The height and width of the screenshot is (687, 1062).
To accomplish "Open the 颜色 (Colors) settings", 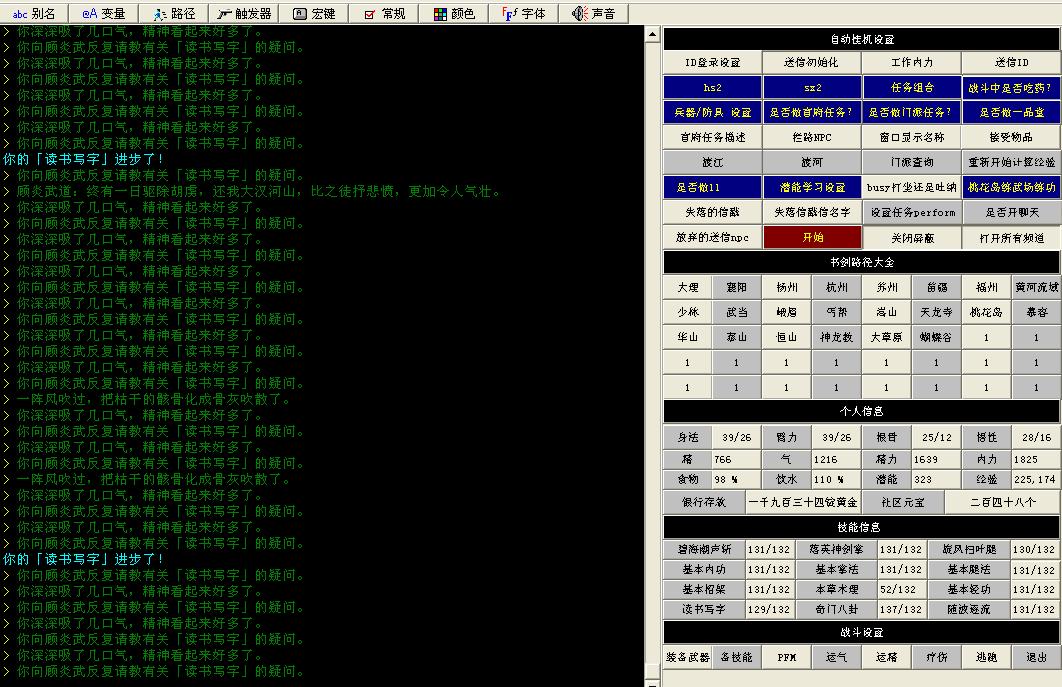I will (x=454, y=13).
